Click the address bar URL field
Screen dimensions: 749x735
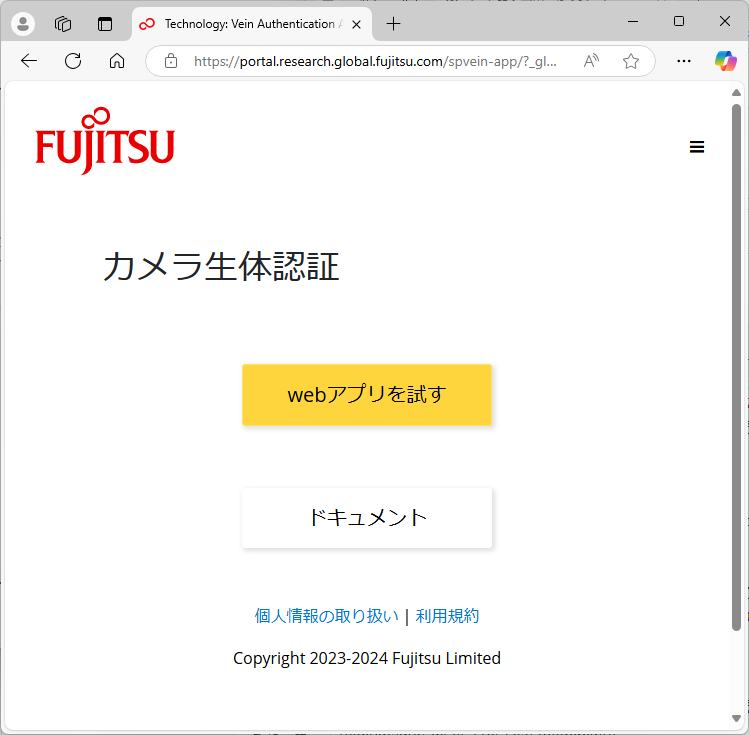click(375, 61)
